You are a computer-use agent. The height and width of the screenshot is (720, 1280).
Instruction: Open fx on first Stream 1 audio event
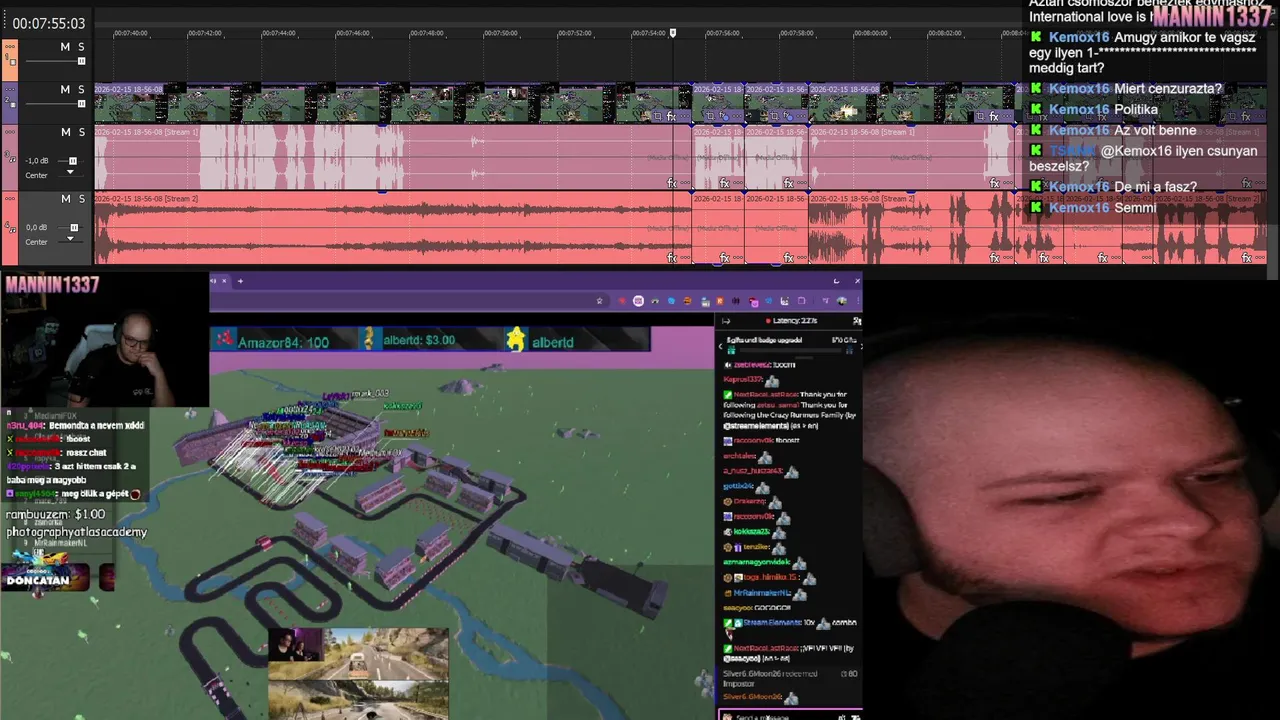(672, 183)
